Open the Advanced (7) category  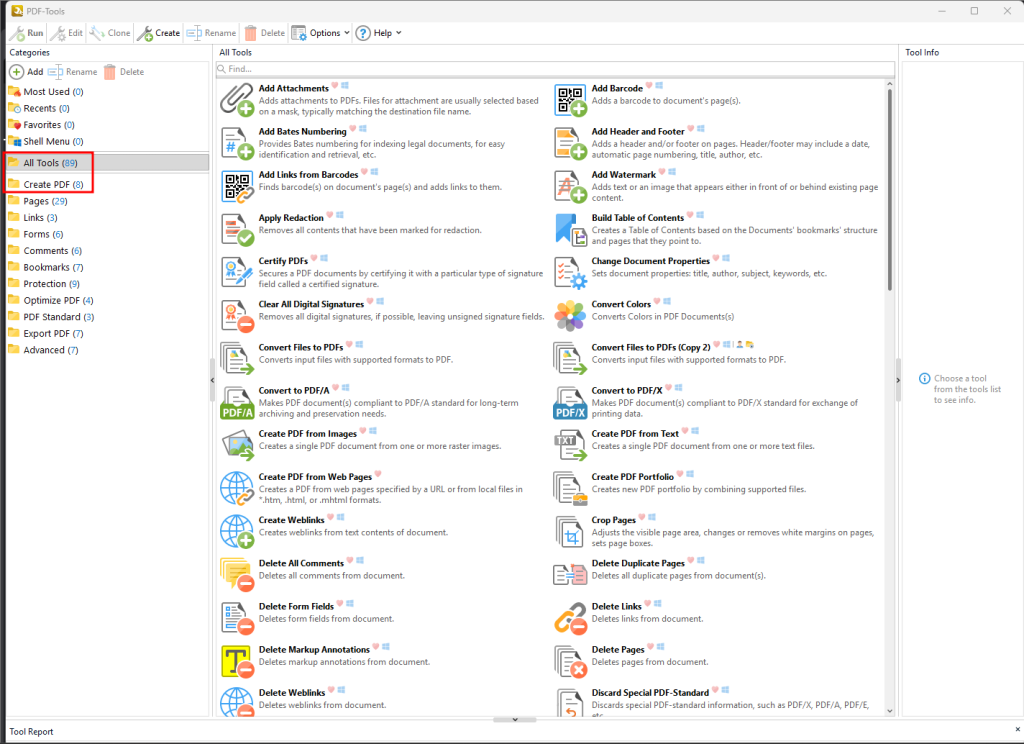(x=43, y=350)
